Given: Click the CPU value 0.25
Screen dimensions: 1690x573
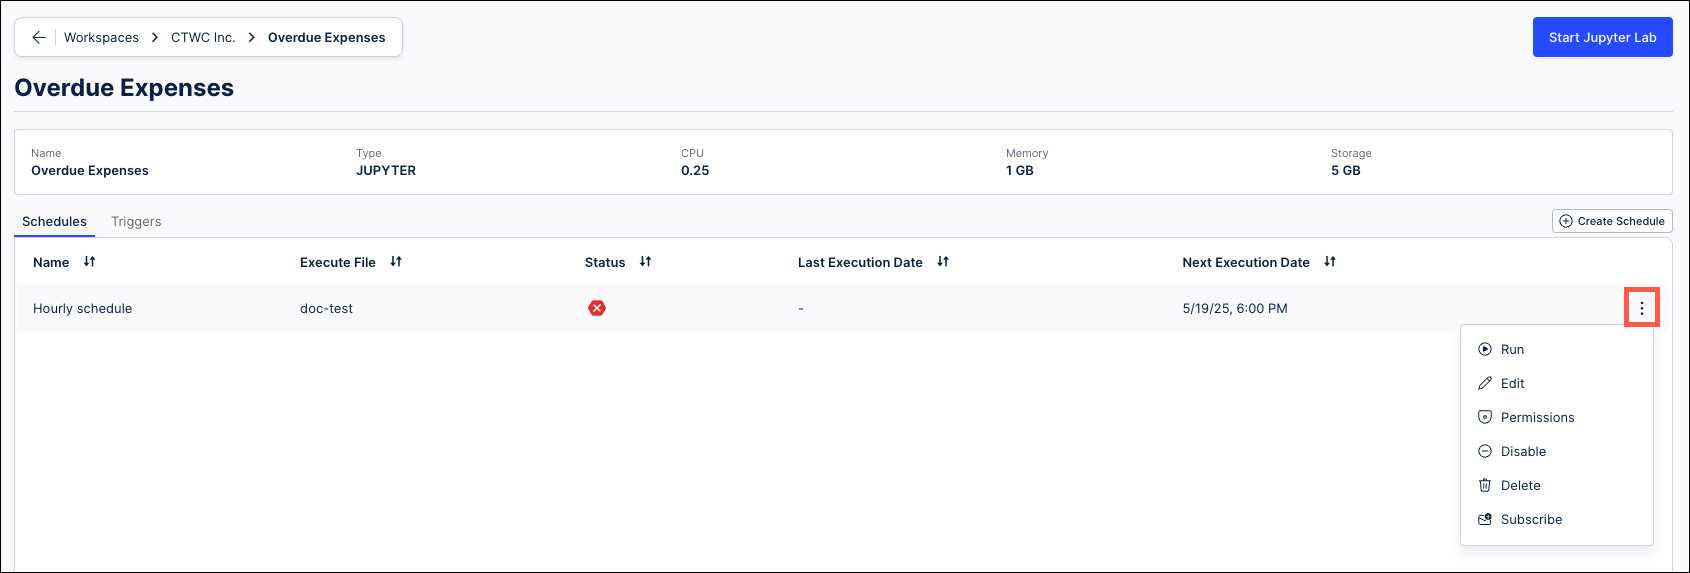Looking at the screenshot, I should click(x=695, y=170).
